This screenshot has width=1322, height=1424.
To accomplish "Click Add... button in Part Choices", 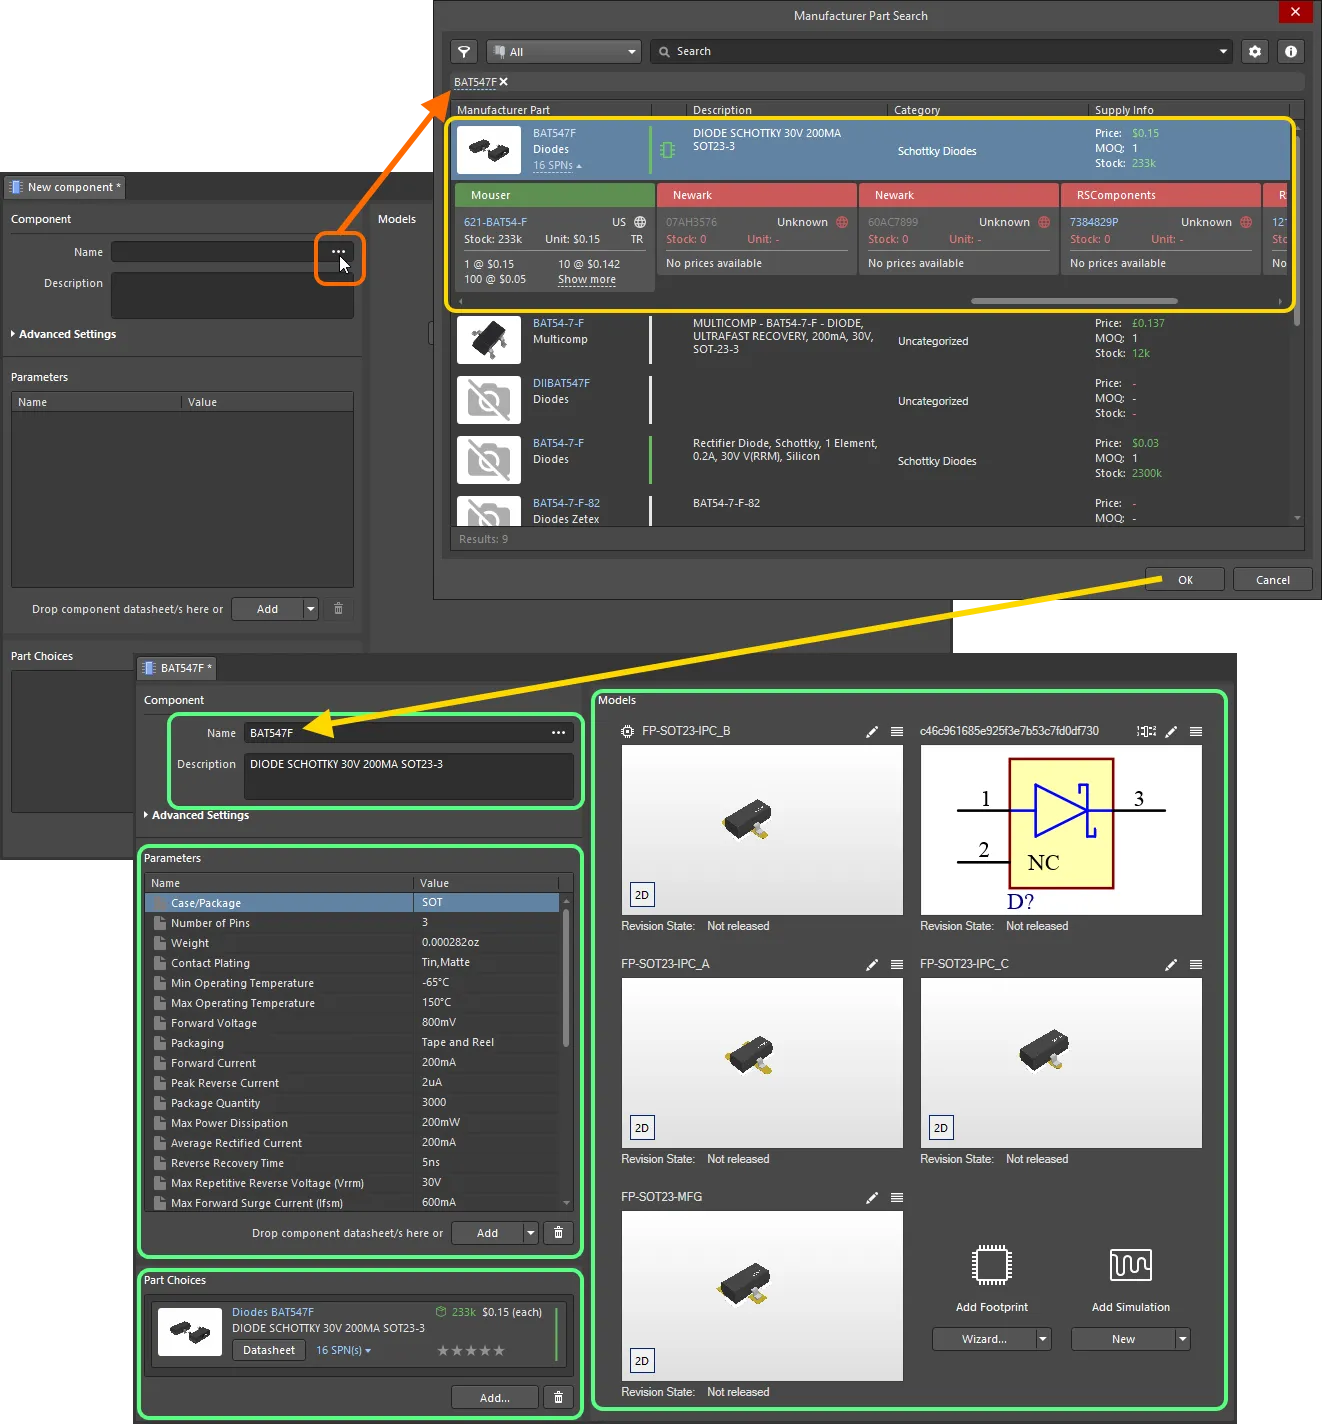I will click(x=495, y=1398).
